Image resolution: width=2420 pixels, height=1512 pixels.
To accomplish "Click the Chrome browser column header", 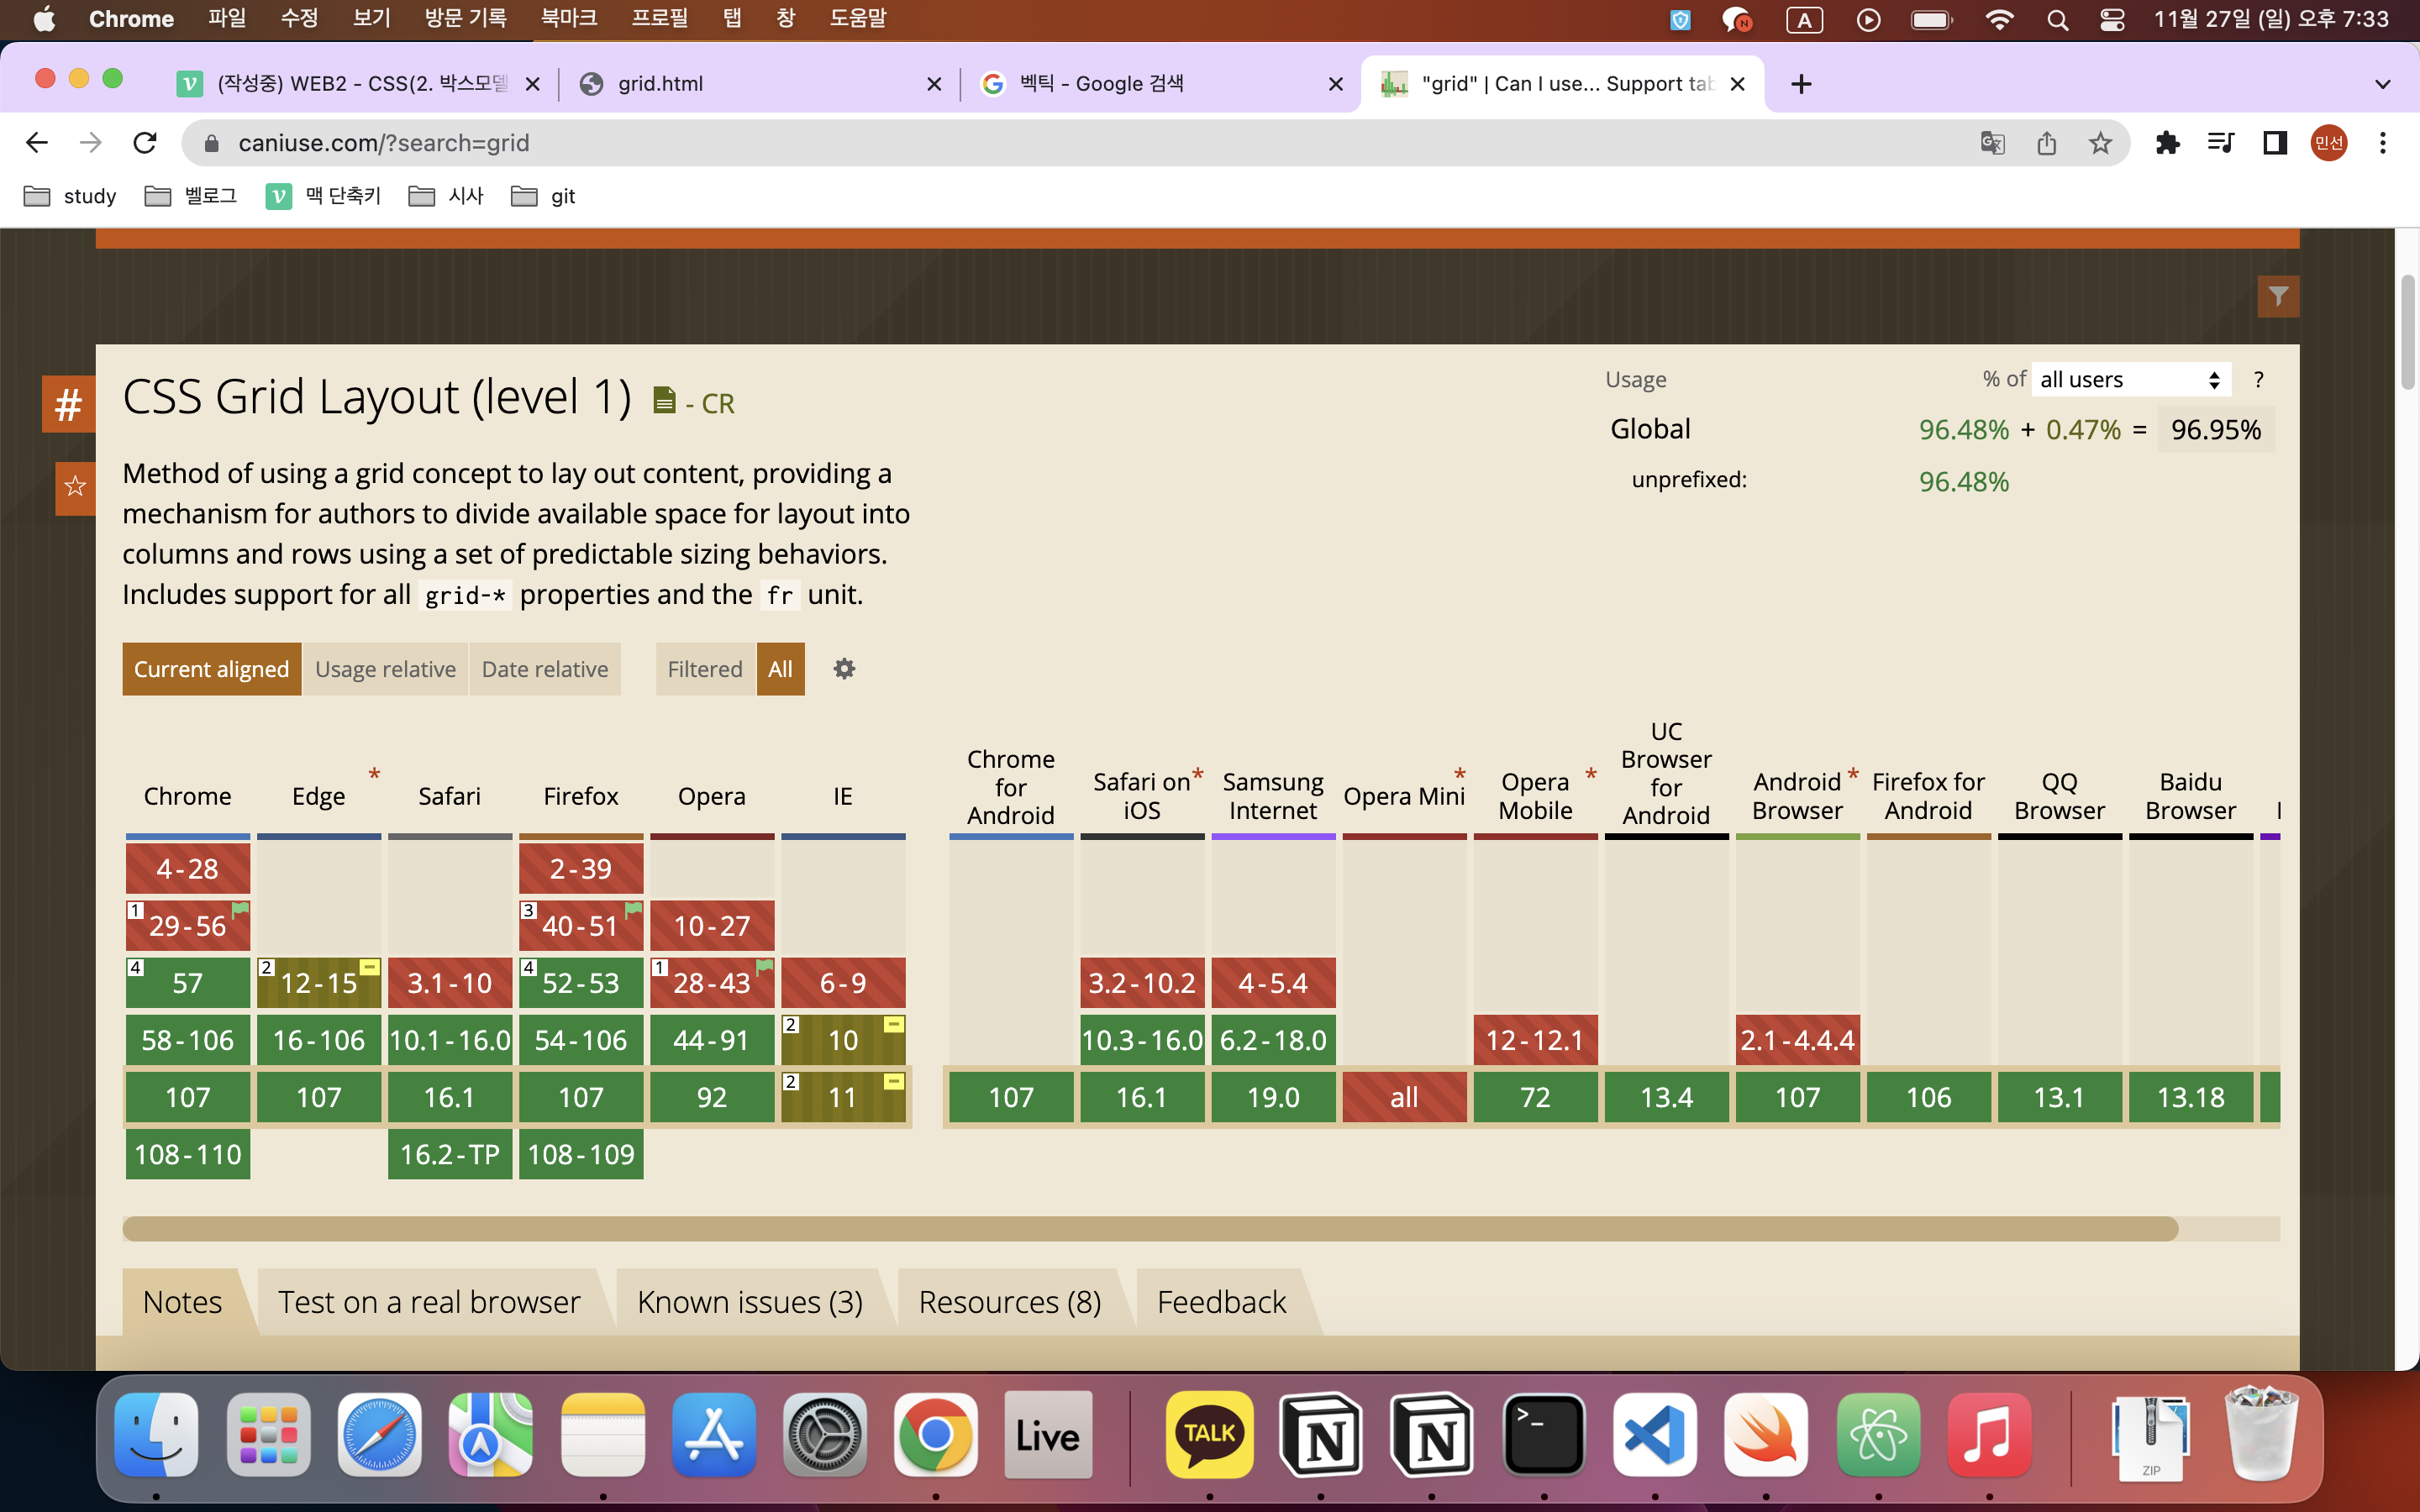I will tap(187, 796).
